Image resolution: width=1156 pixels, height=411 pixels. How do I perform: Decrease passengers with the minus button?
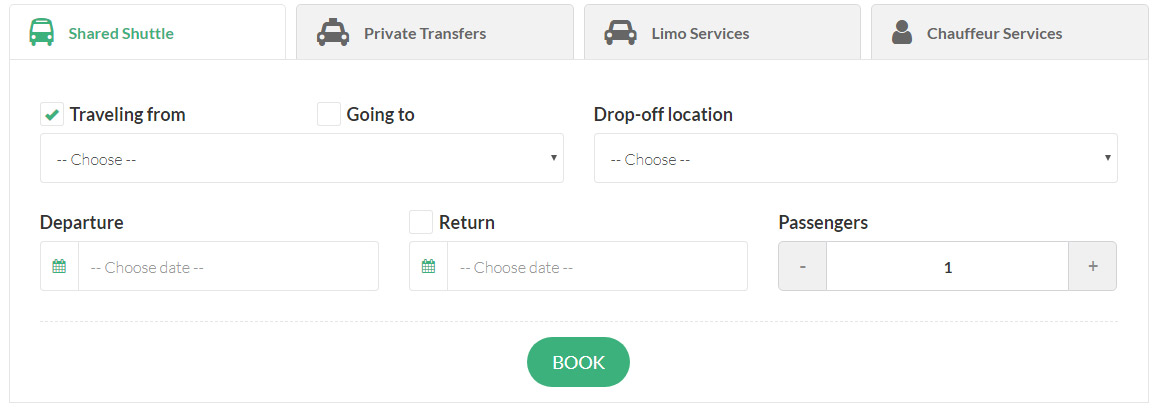pyautogui.click(x=803, y=266)
